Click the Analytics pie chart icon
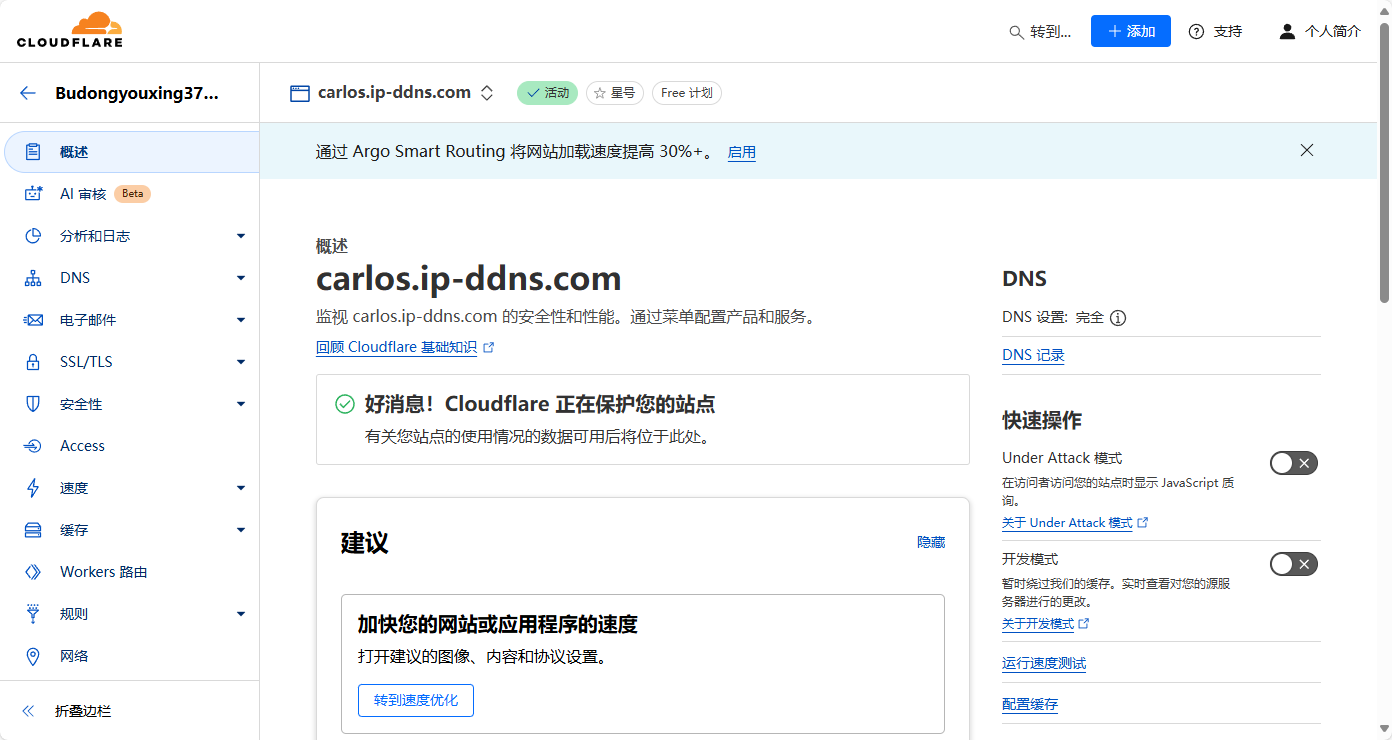This screenshot has height=740, width=1392. 33,236
